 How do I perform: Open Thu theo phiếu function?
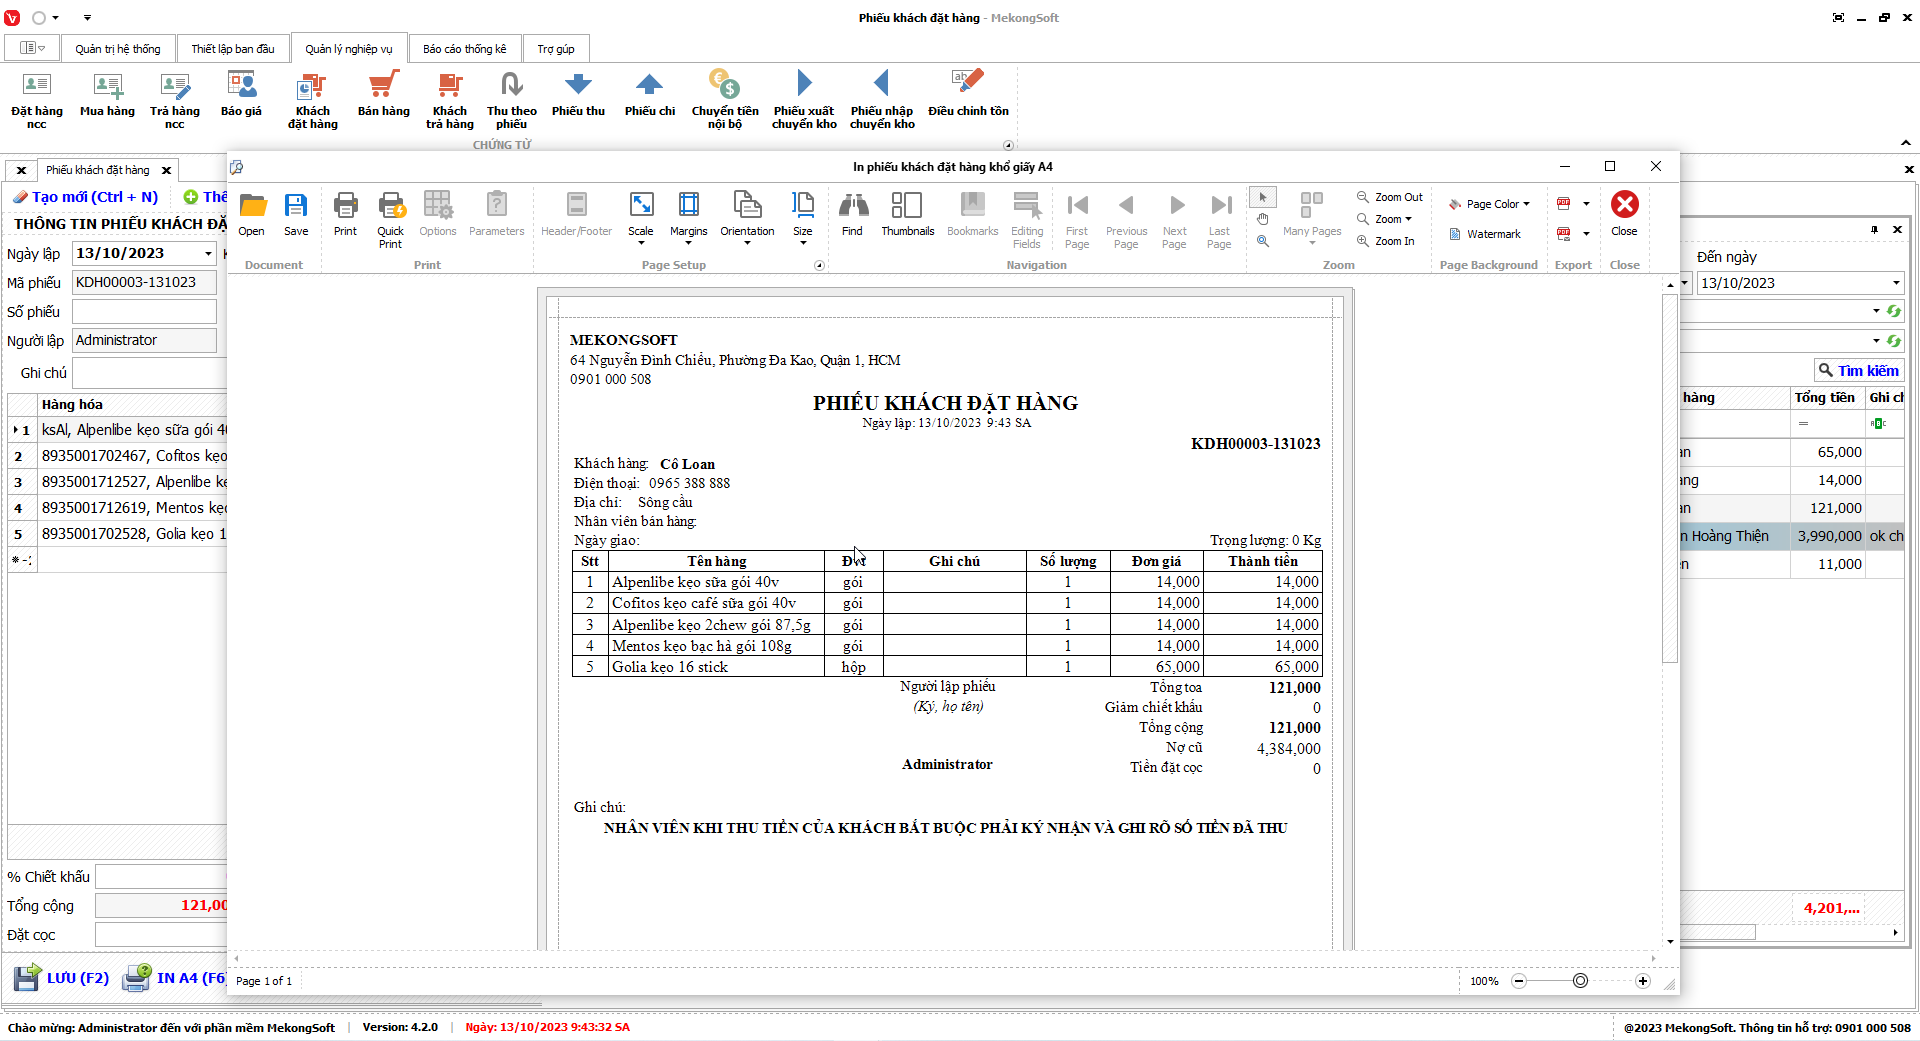511,100
